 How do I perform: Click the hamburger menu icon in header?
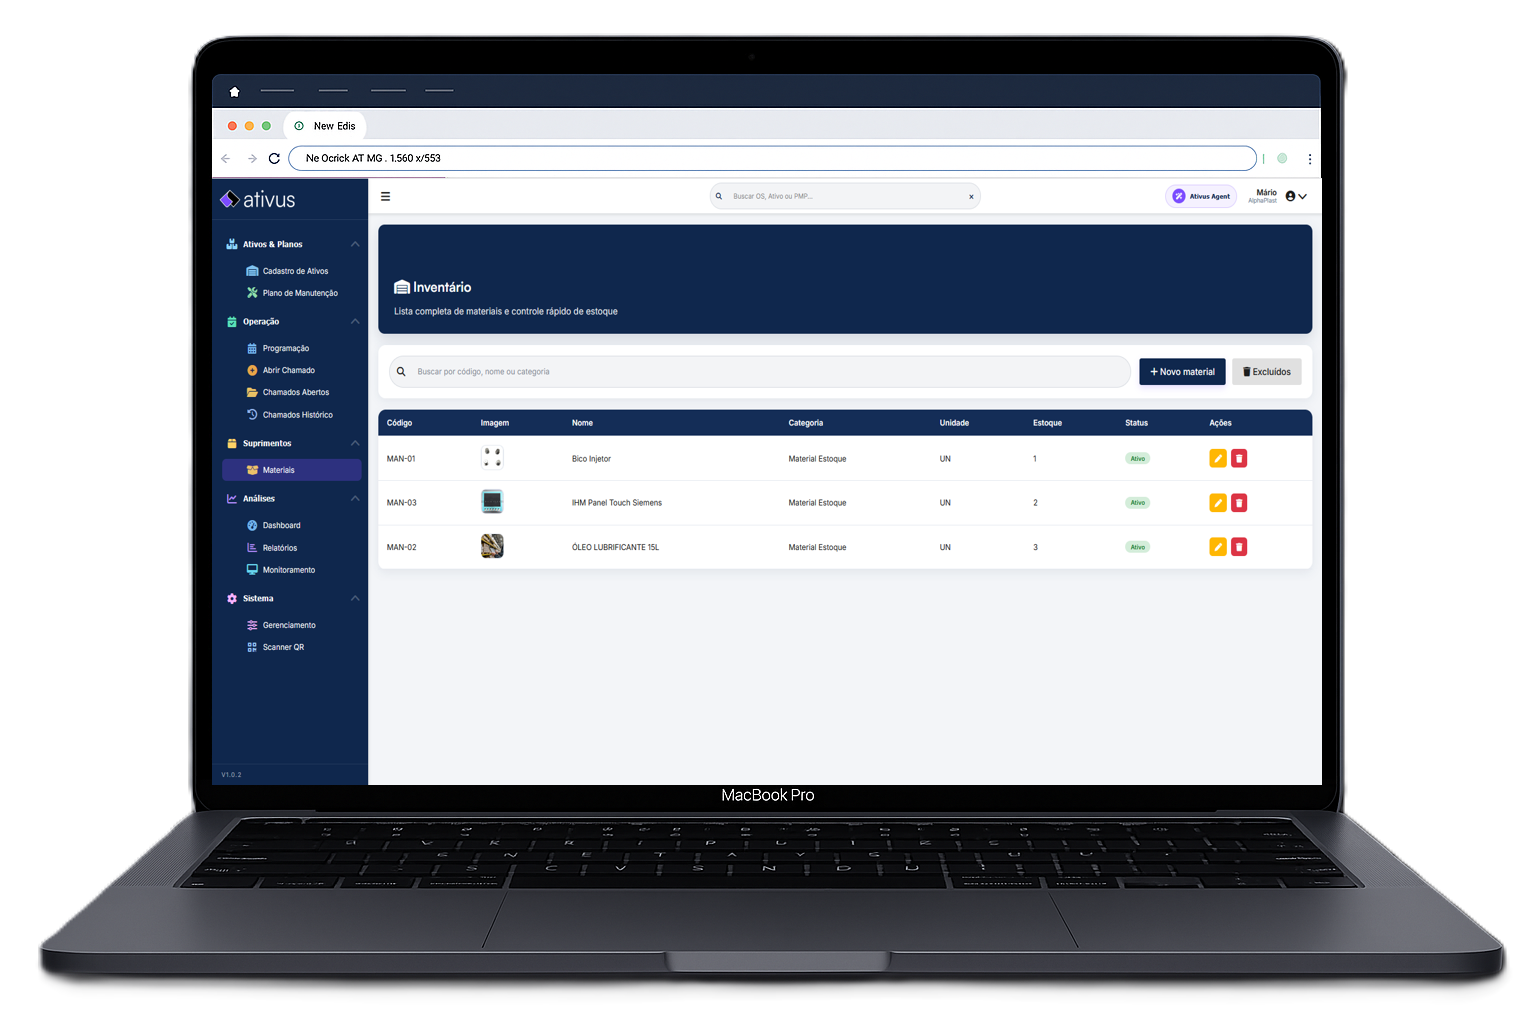385,197
